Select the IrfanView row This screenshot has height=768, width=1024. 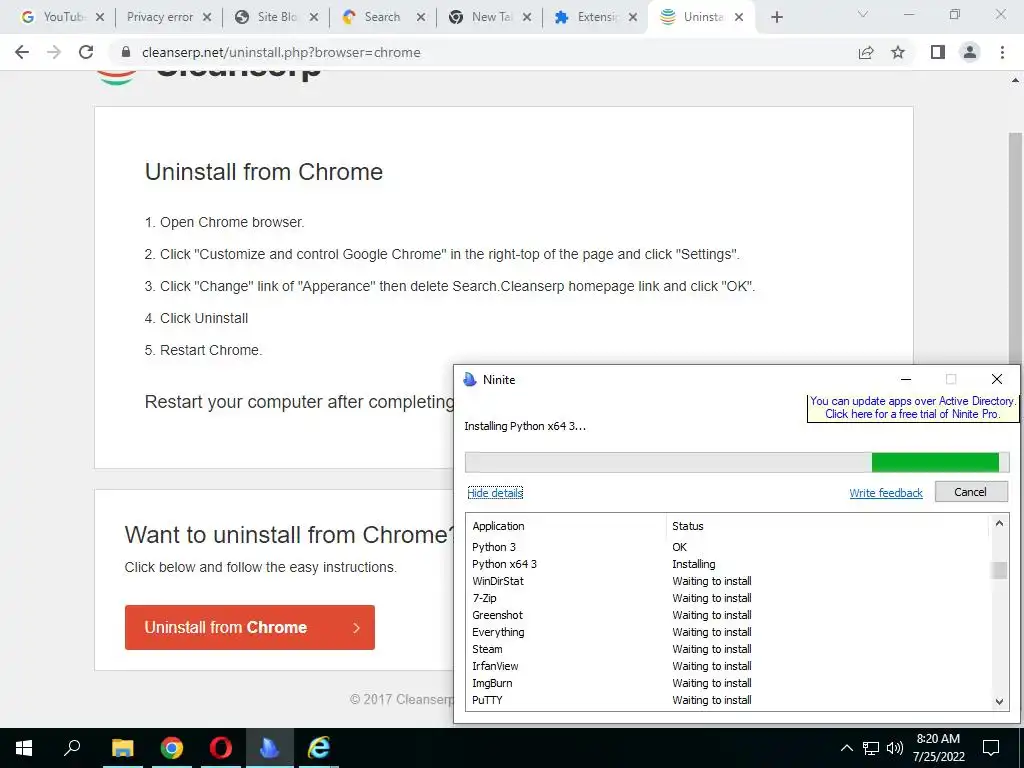[728, 665]
